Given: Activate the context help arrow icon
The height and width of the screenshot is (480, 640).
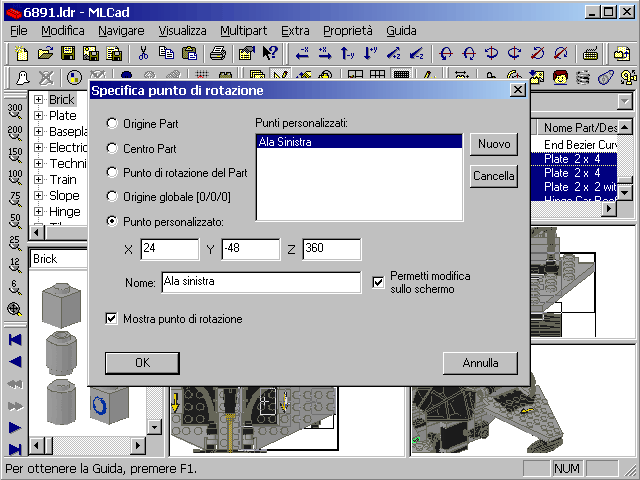Looking at the screenshot, I should [270, 53].
